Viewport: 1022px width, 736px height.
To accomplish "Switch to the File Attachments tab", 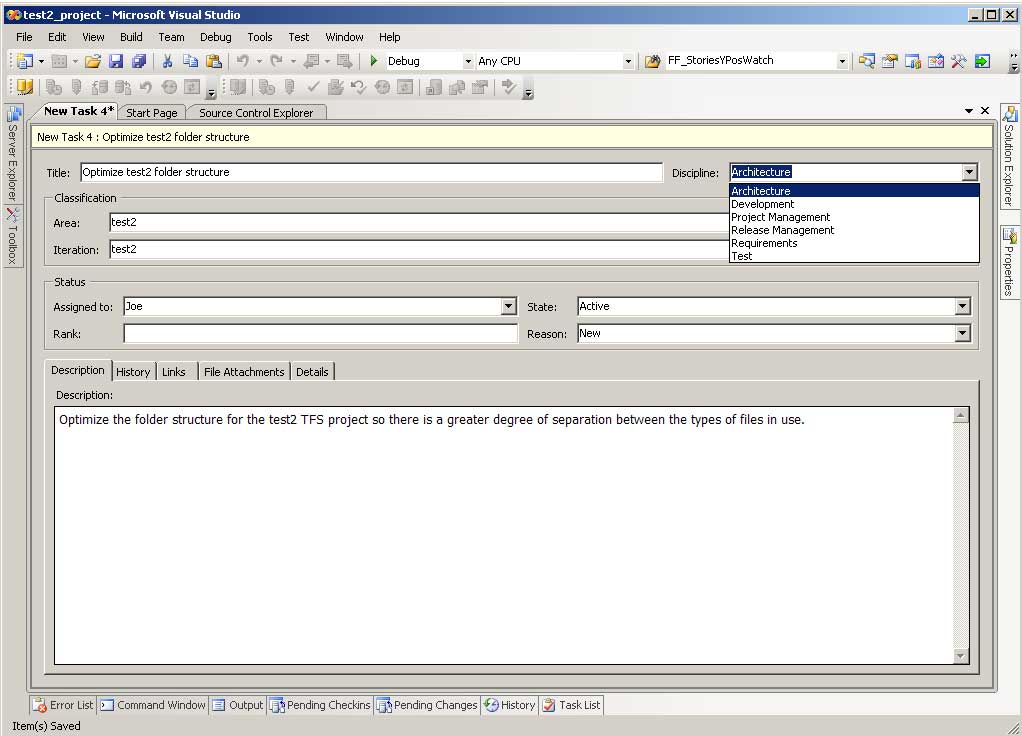I will [x=244, y=372].
